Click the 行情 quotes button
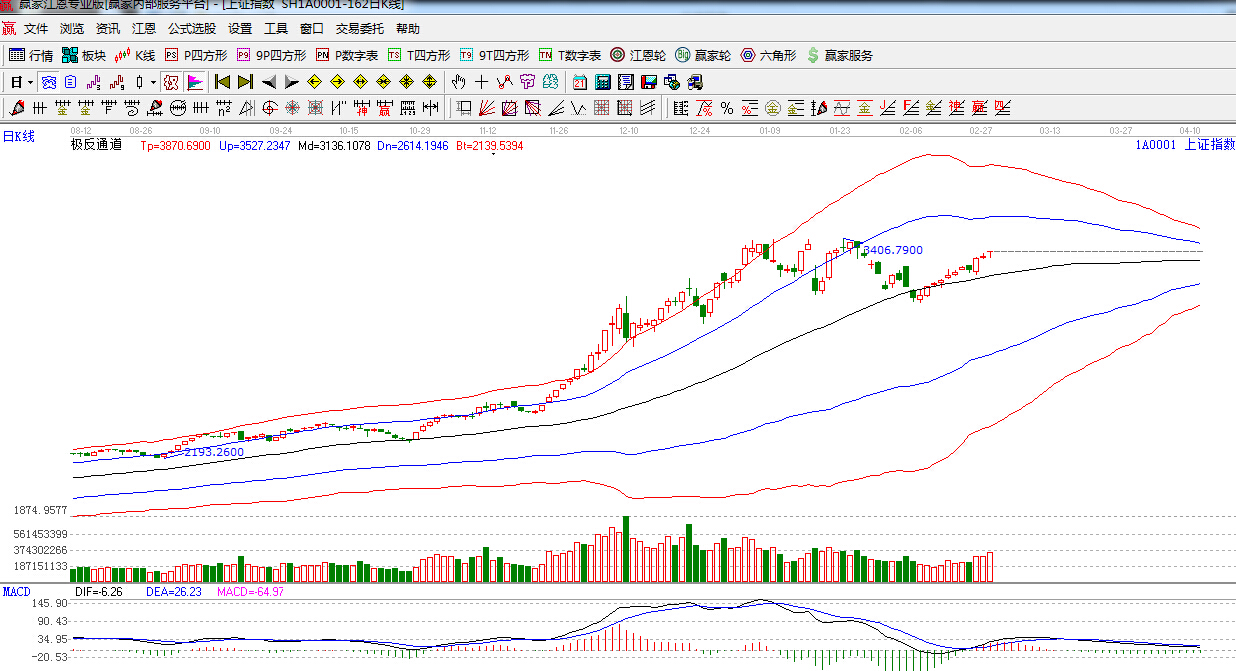This screenshot has height=671, width=1236. point(31,55)
